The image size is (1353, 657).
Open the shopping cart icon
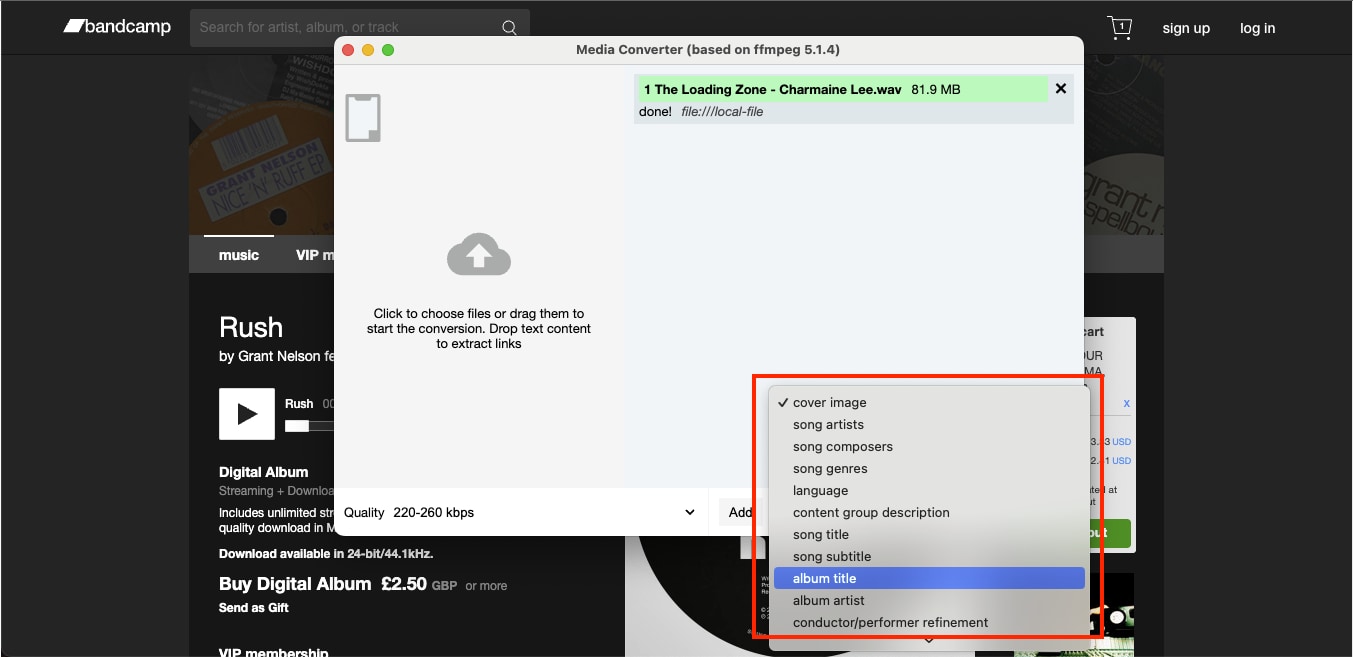point(1119,27)
